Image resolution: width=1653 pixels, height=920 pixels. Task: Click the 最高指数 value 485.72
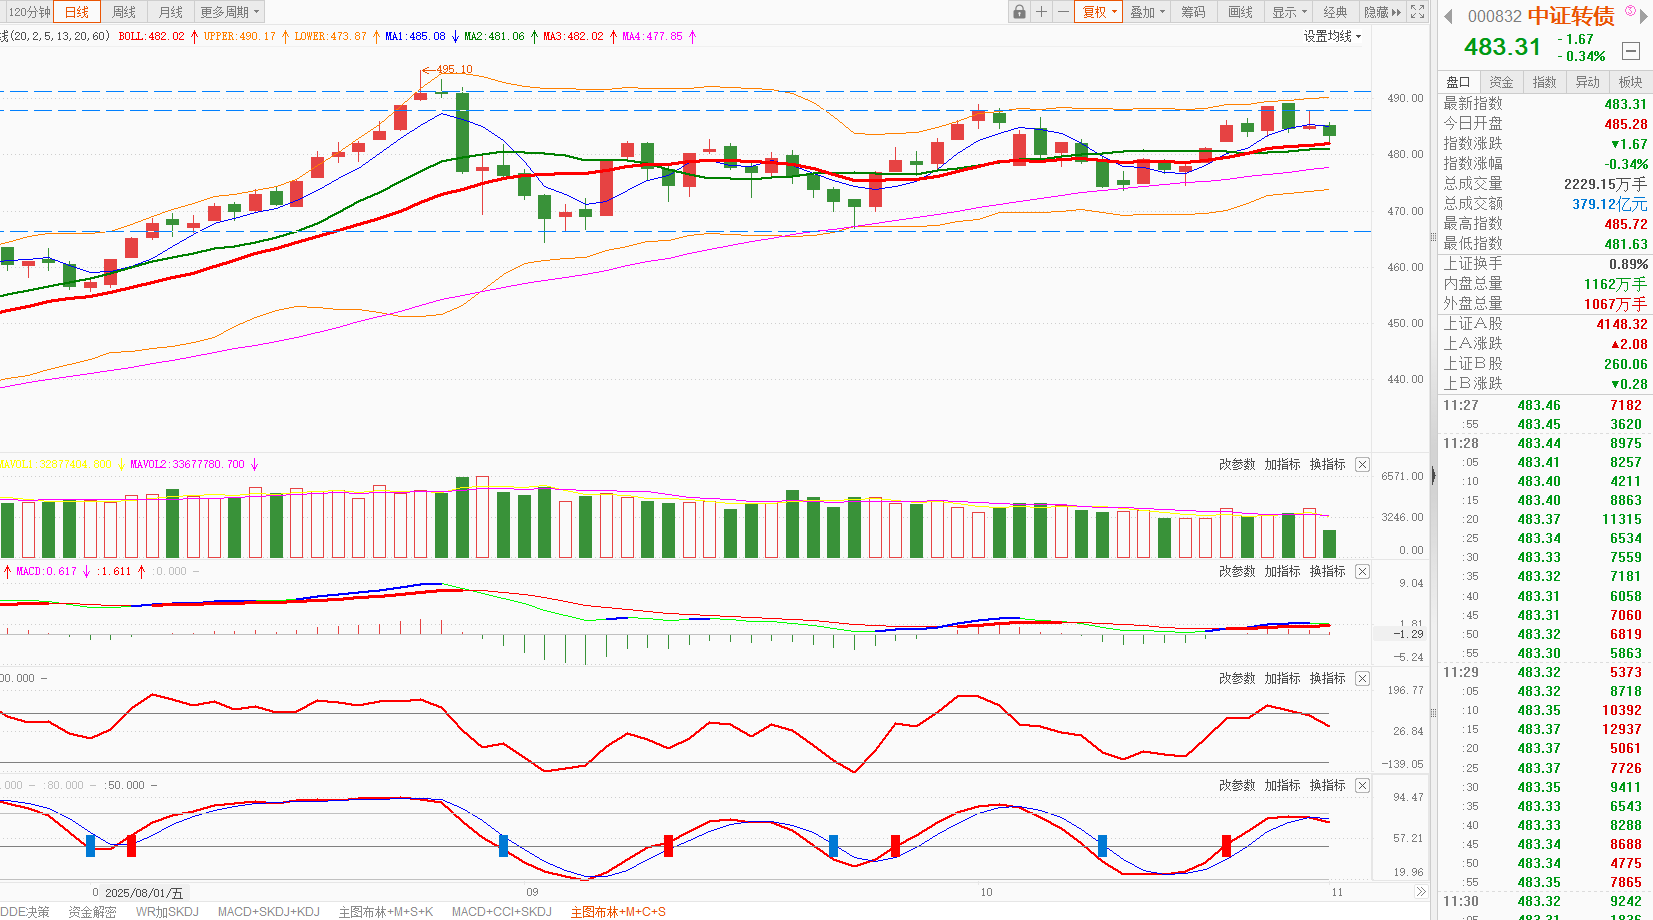point(1625,224)
